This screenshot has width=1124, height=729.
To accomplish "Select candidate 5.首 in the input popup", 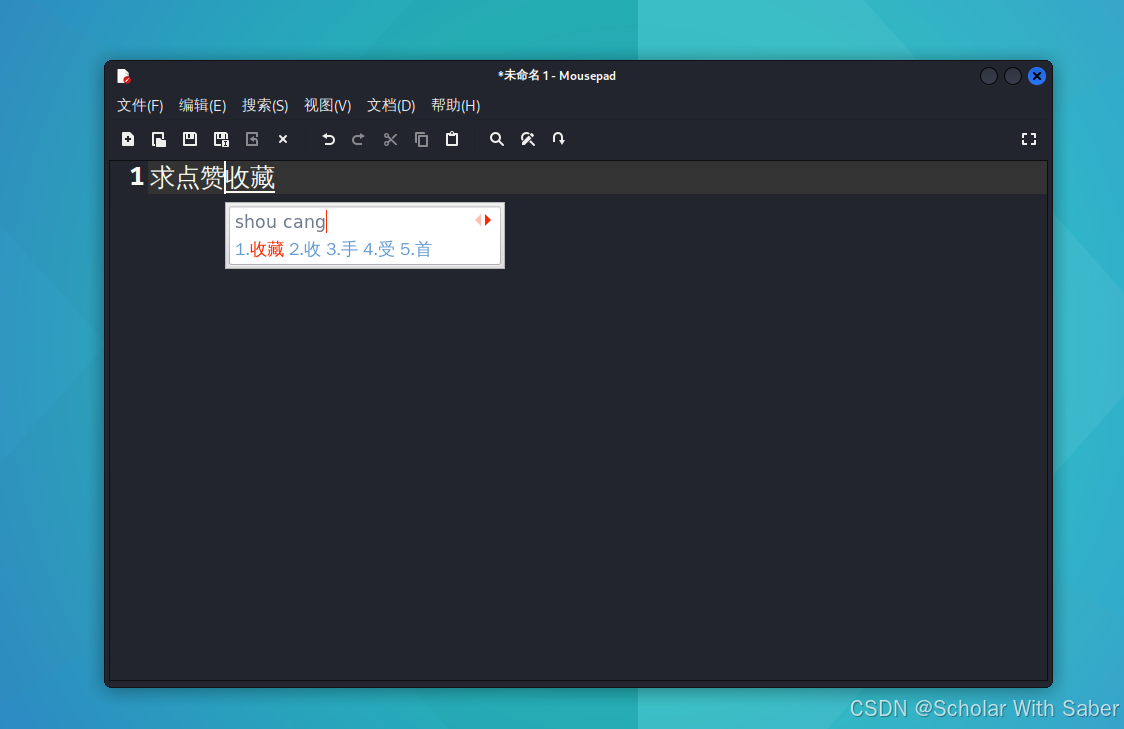I will 416,249.
